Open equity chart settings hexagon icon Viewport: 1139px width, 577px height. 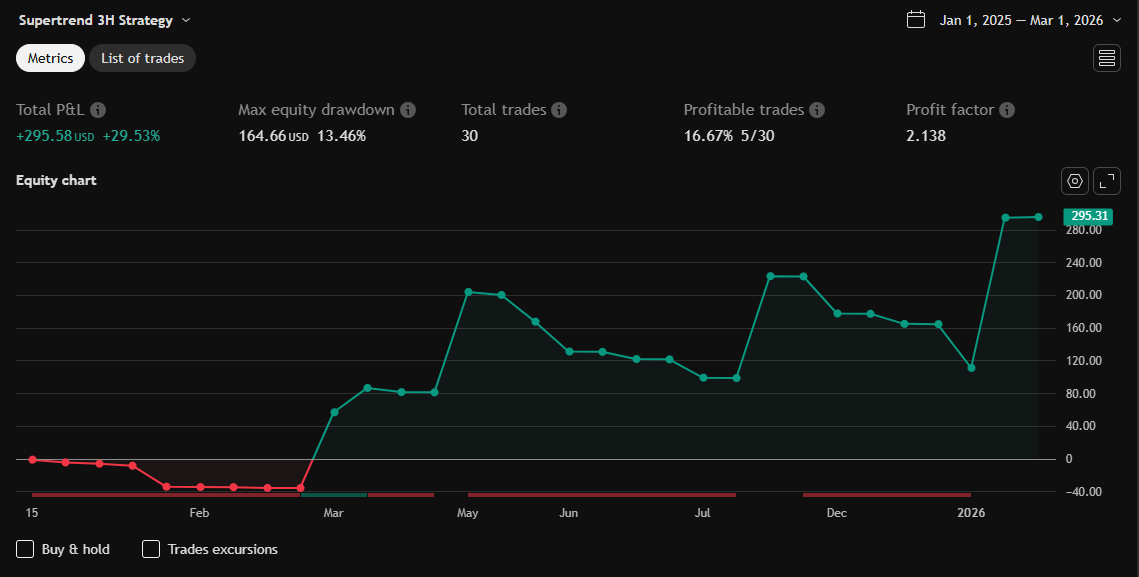coord(1075,181)
